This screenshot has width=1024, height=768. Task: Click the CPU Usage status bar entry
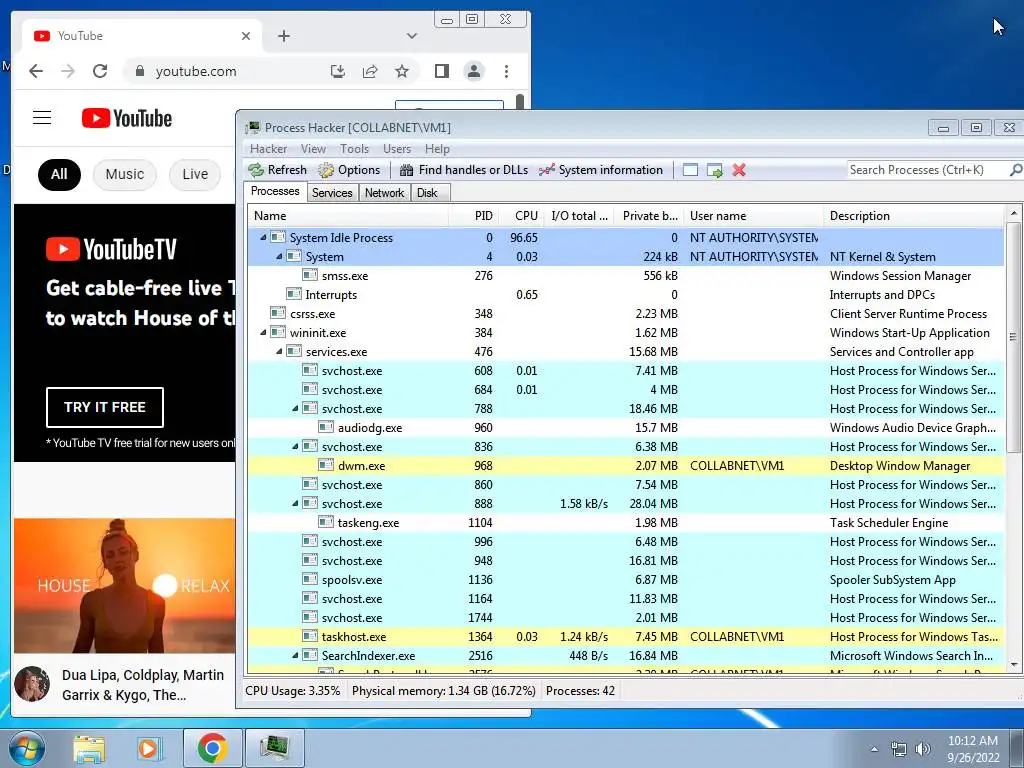tap(293, 691)
